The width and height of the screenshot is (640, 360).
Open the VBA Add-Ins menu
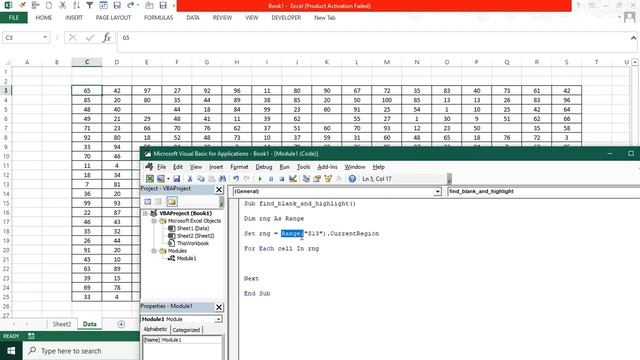coord(327,167)
